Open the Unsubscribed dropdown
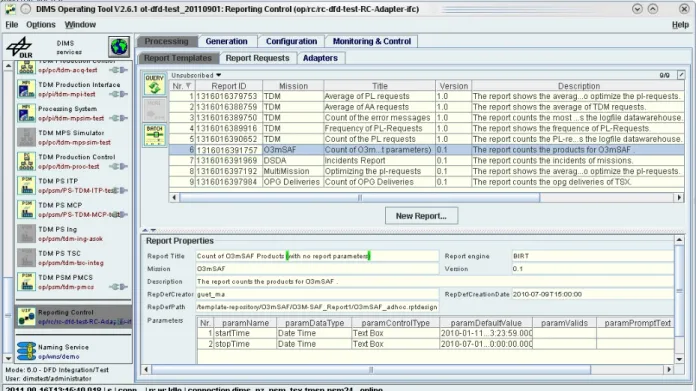Screen dimensions: 696x391 pyautogui.click(x=196, y=75)
